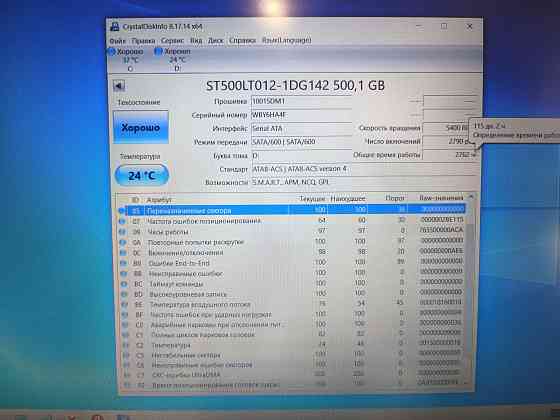Click the Стандарт ATA8-ACS field

(x=364, y=169)
